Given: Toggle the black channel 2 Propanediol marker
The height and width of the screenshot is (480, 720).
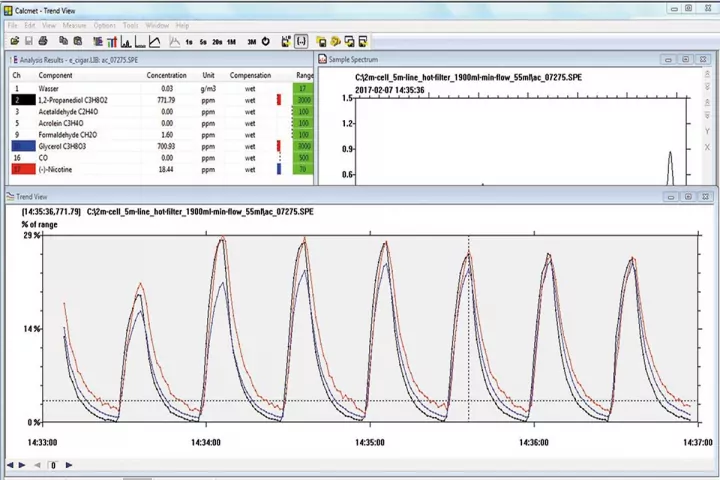Looking at the screenshot, I should [x=22, y=100].
